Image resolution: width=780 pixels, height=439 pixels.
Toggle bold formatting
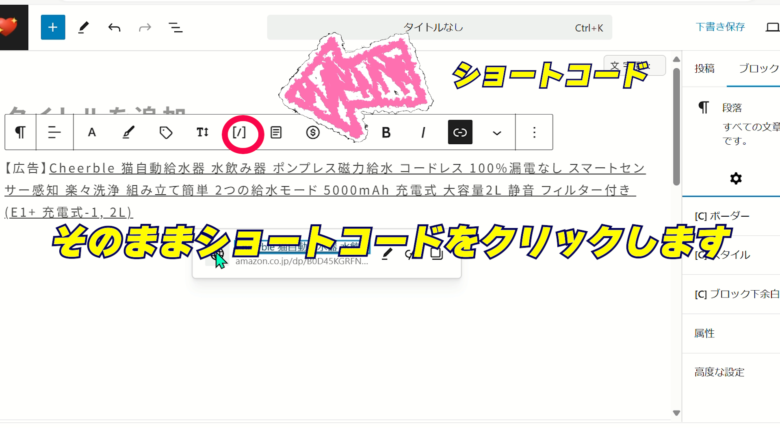click(387, 132)
